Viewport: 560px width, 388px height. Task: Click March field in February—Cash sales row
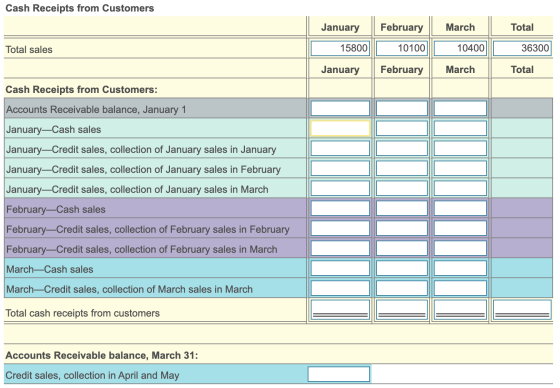click(460, 208)
